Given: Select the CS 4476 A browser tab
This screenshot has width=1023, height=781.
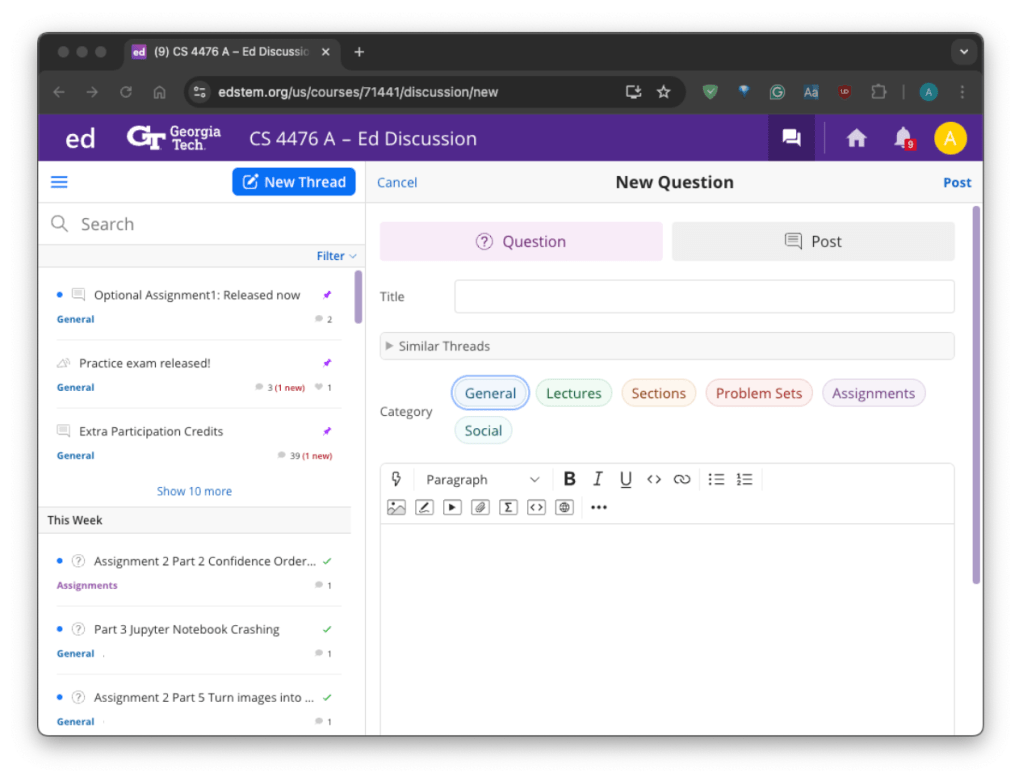Looking at the screenshot, I should 232,52.
